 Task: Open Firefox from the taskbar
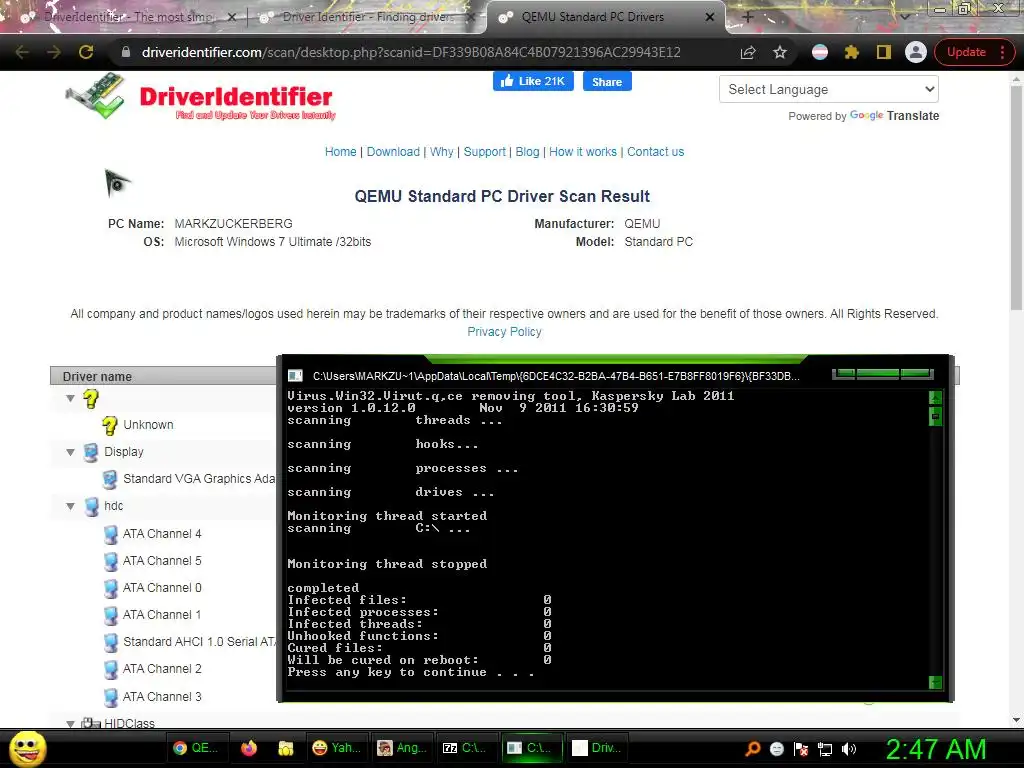coord(249,748)
